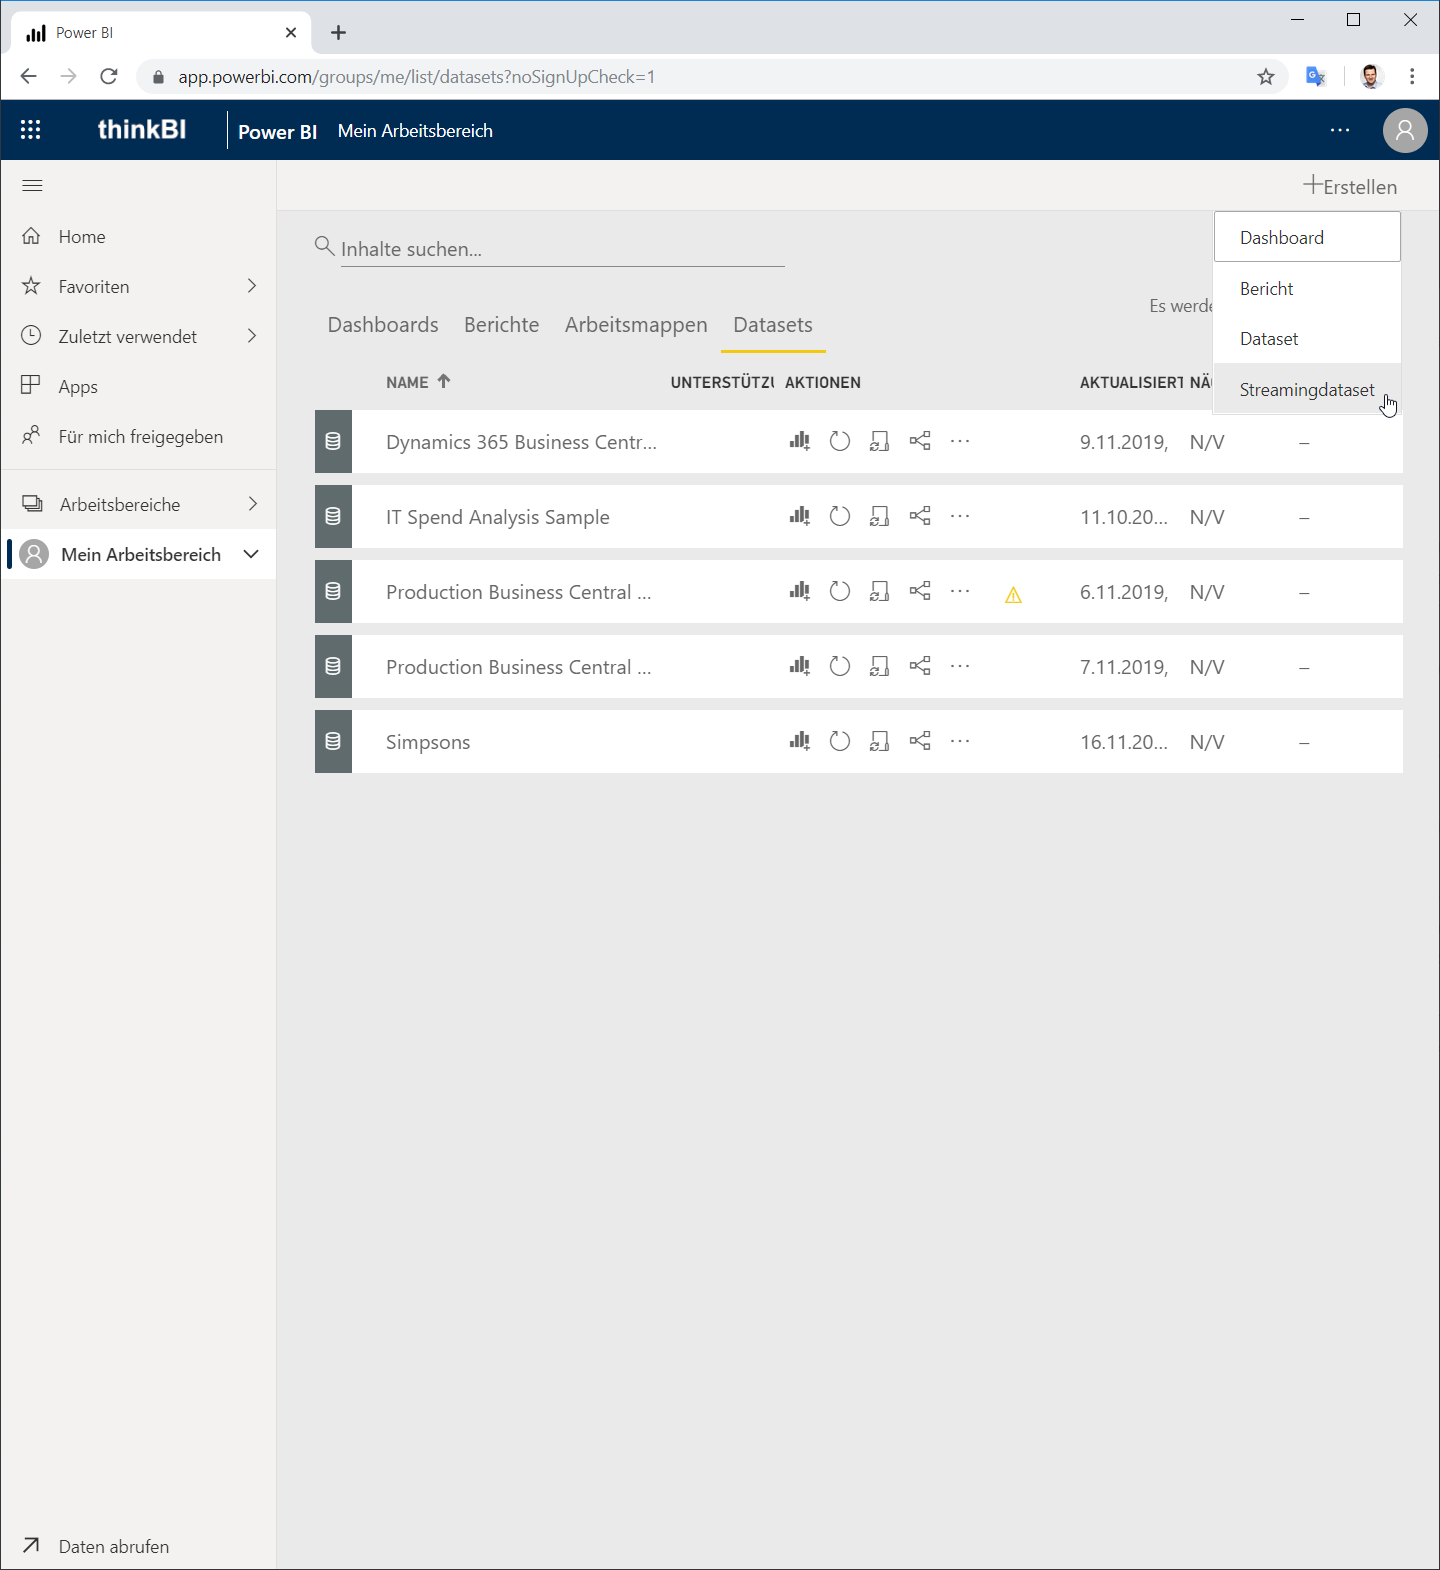Choose Streamingdataset from the Erstellen menu
The height and width of the screenshot is (1570, 1440).
tap(1307, 389)
